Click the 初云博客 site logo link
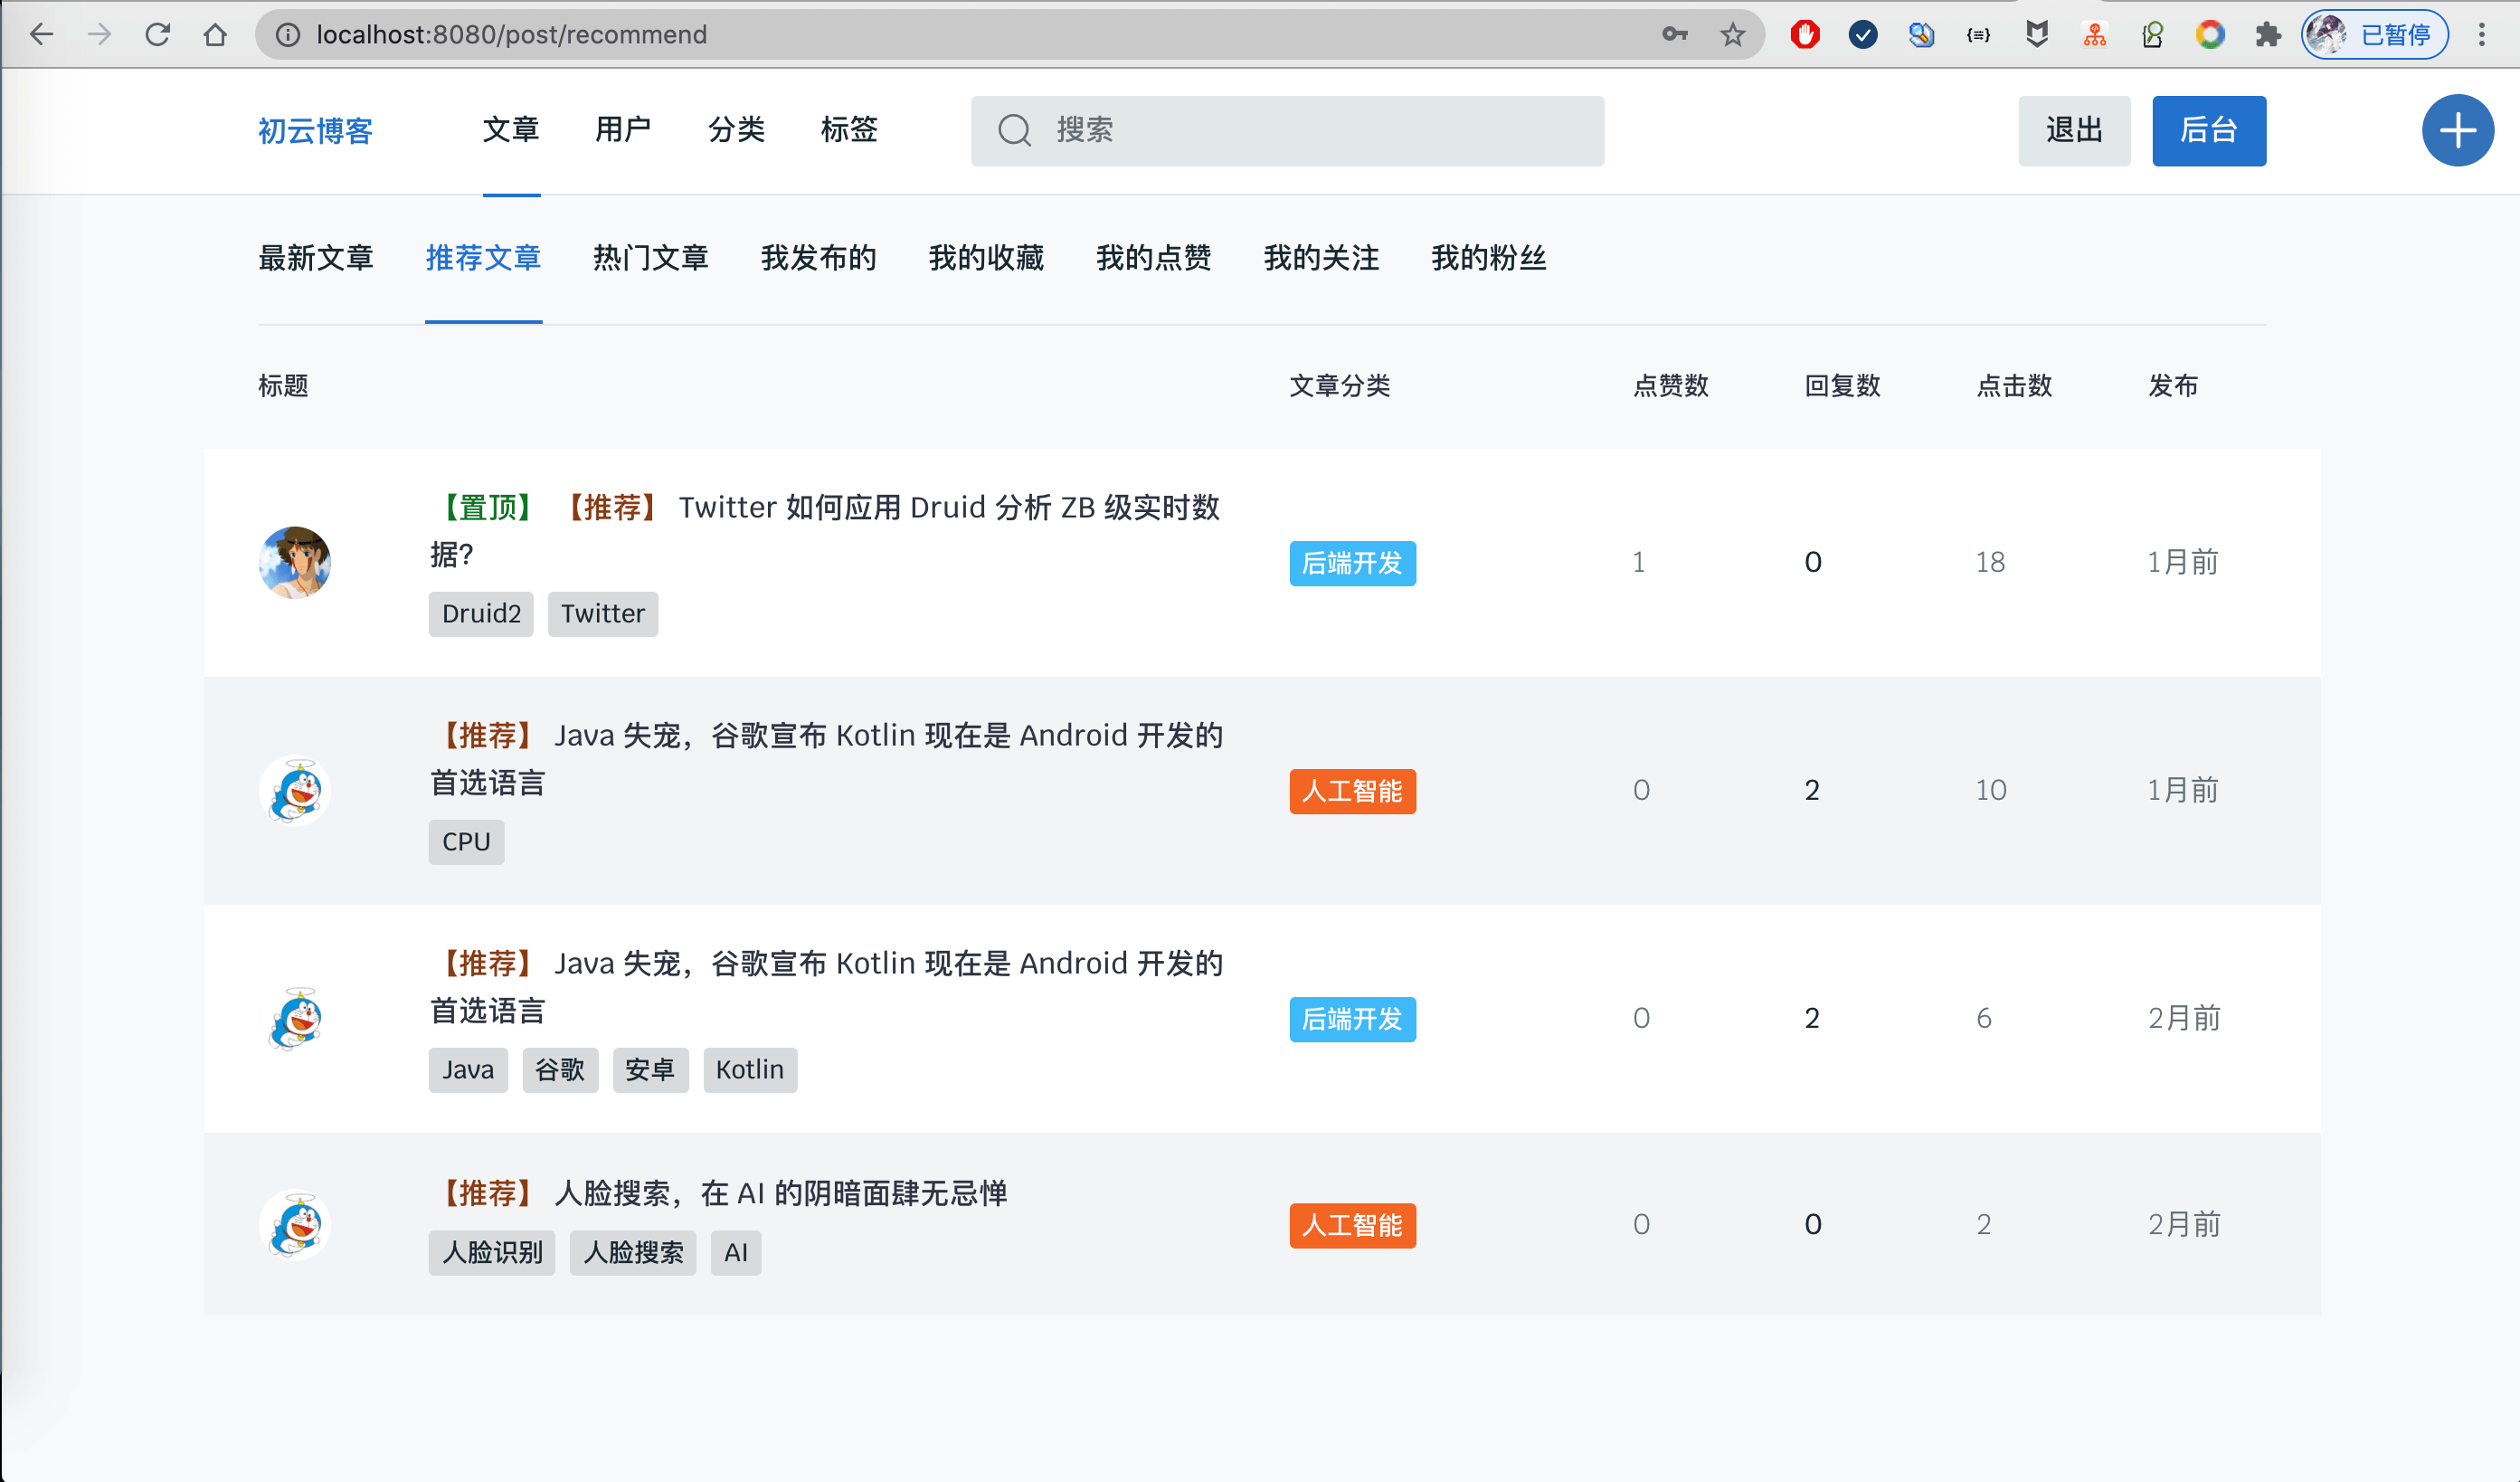The height and width of the screenshot is (1482, 2520). pos(314,128)
